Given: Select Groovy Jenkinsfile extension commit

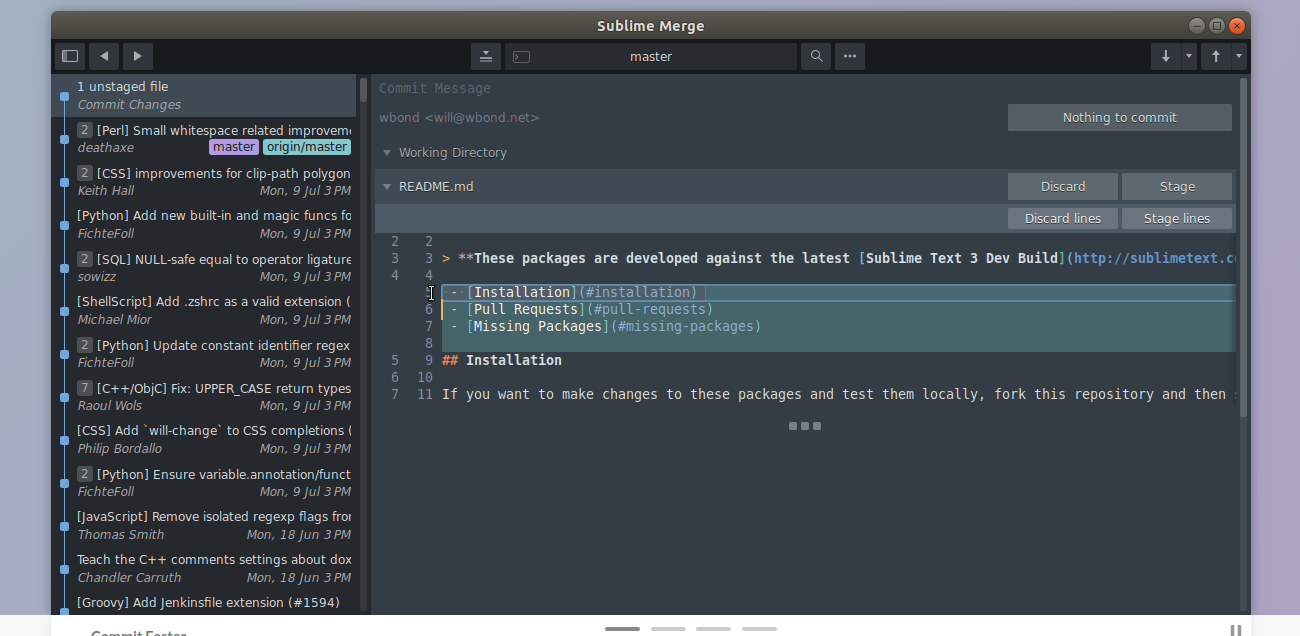Looking at the screenshot, I should [x=205, y=604].
